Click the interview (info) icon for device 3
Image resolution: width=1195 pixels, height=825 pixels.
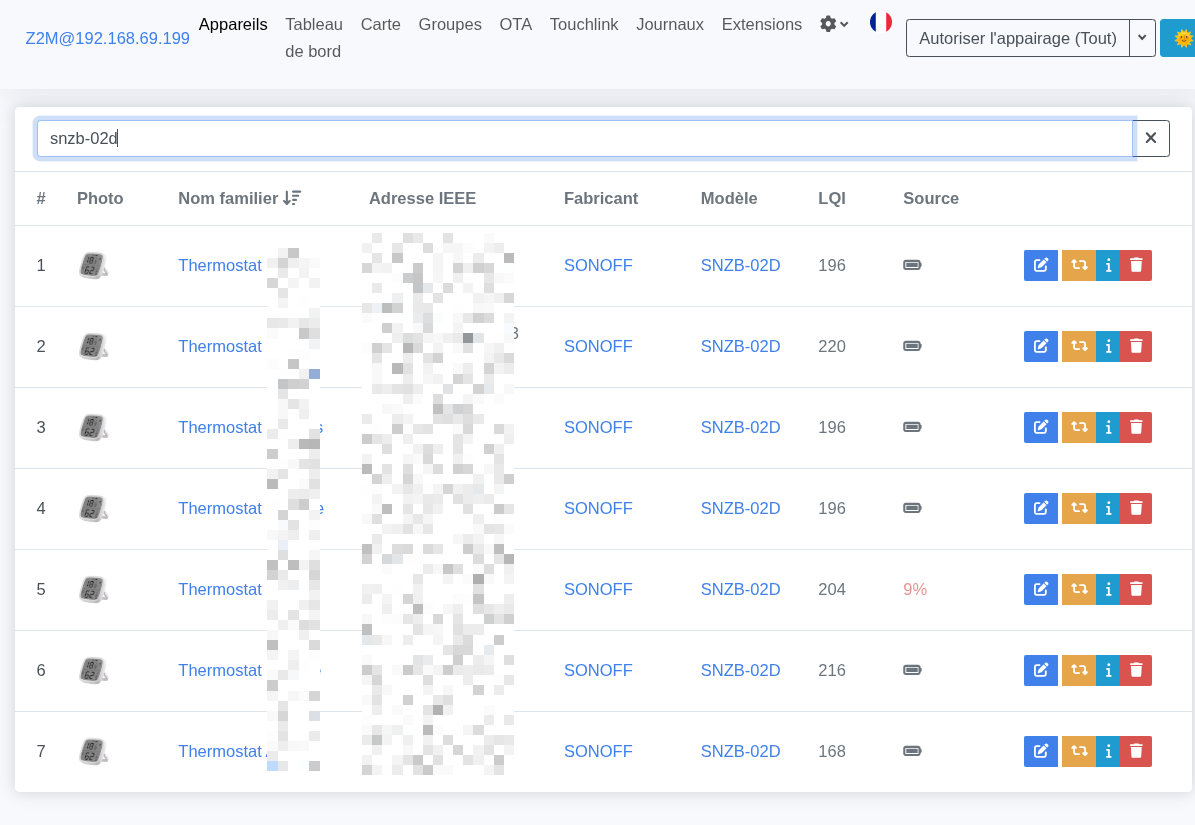click(1108, 427)
